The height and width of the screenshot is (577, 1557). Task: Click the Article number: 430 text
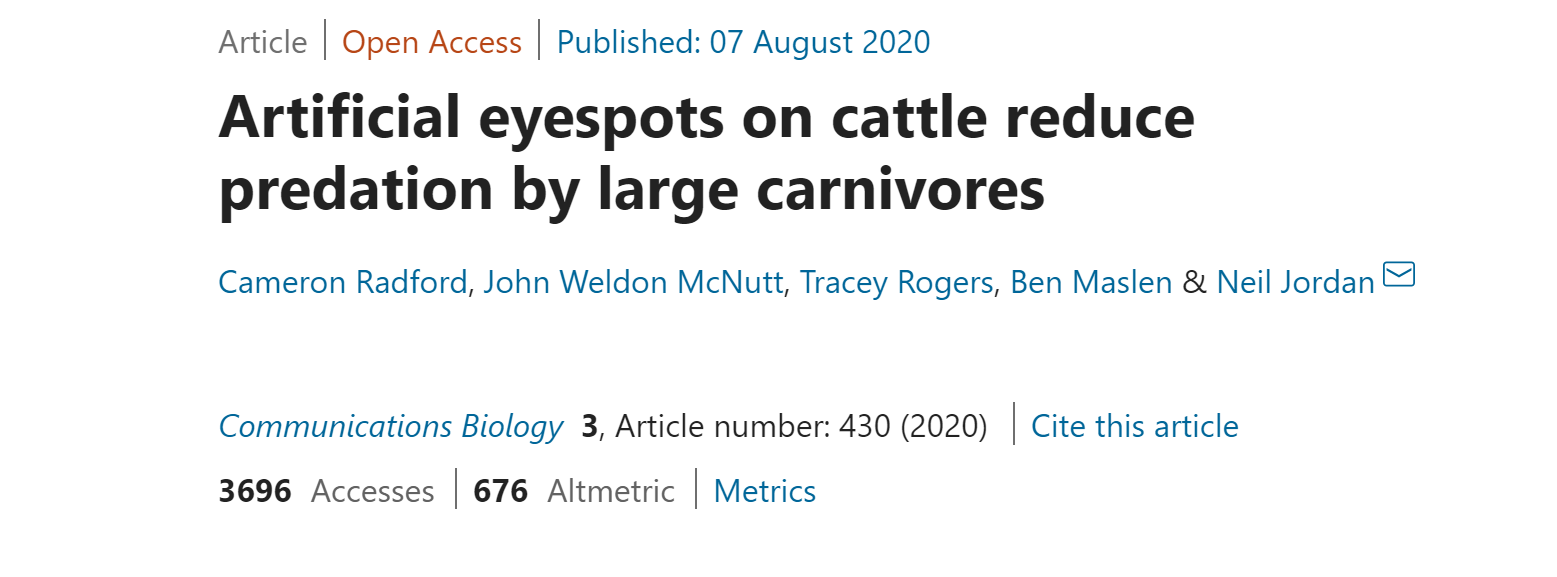[752, 427]
